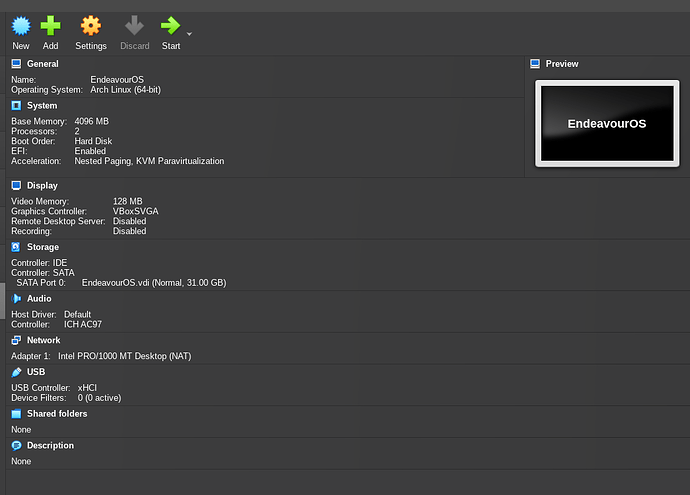Open the Start button dropdown arrow

click(x=189, y=33)
